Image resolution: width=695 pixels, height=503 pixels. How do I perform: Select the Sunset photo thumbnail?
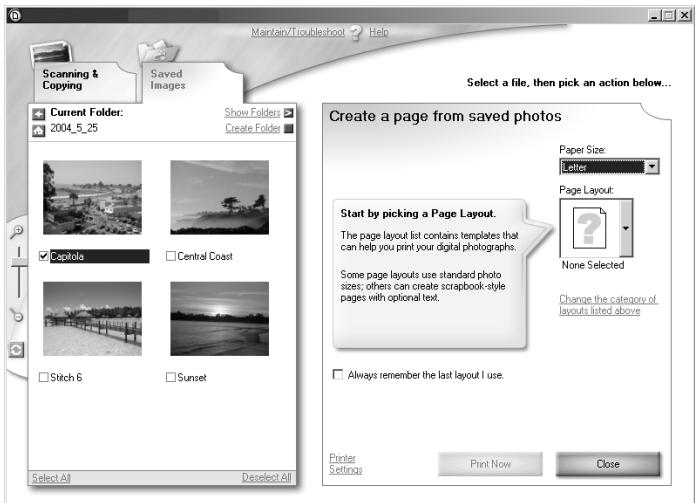(x=219, y=319)
